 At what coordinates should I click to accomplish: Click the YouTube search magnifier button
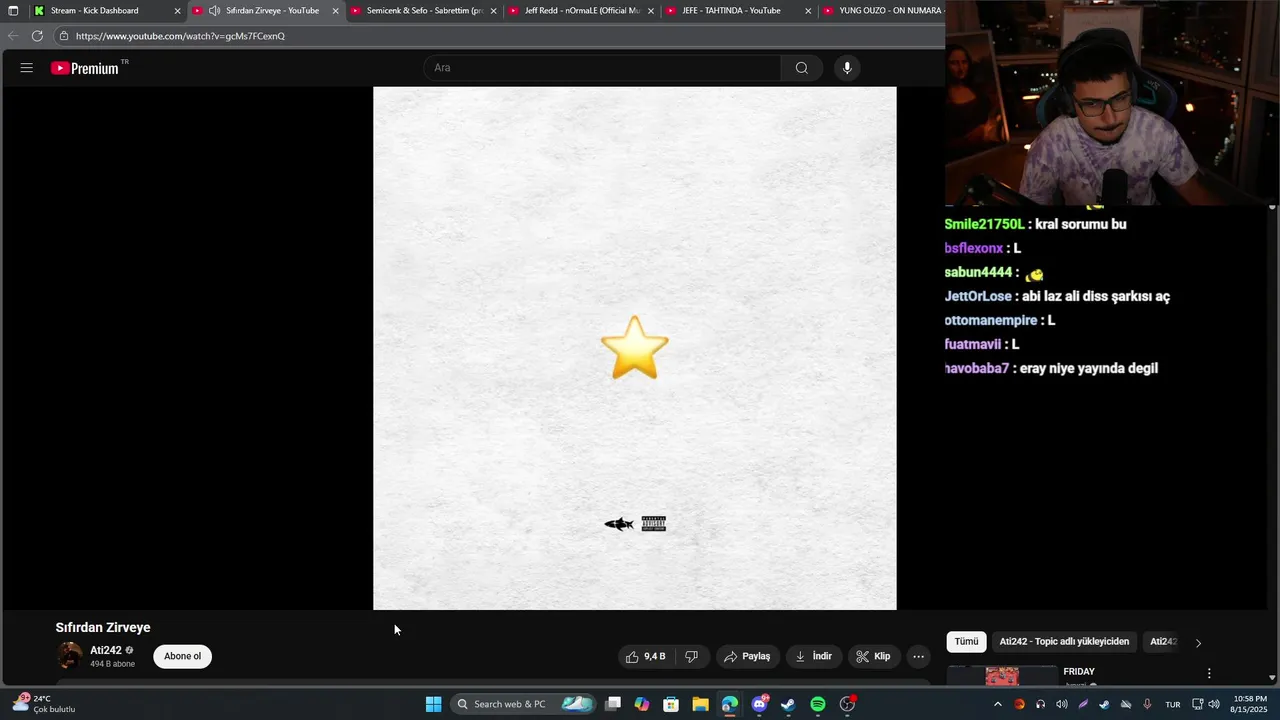pos(802,68)
